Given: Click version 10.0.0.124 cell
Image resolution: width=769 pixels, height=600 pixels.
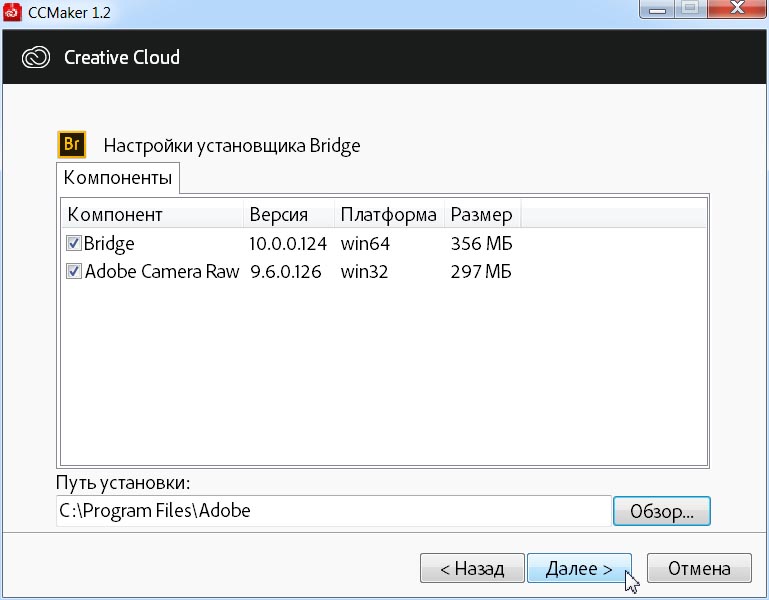Looking at the screenshot, I should [288, 243].
